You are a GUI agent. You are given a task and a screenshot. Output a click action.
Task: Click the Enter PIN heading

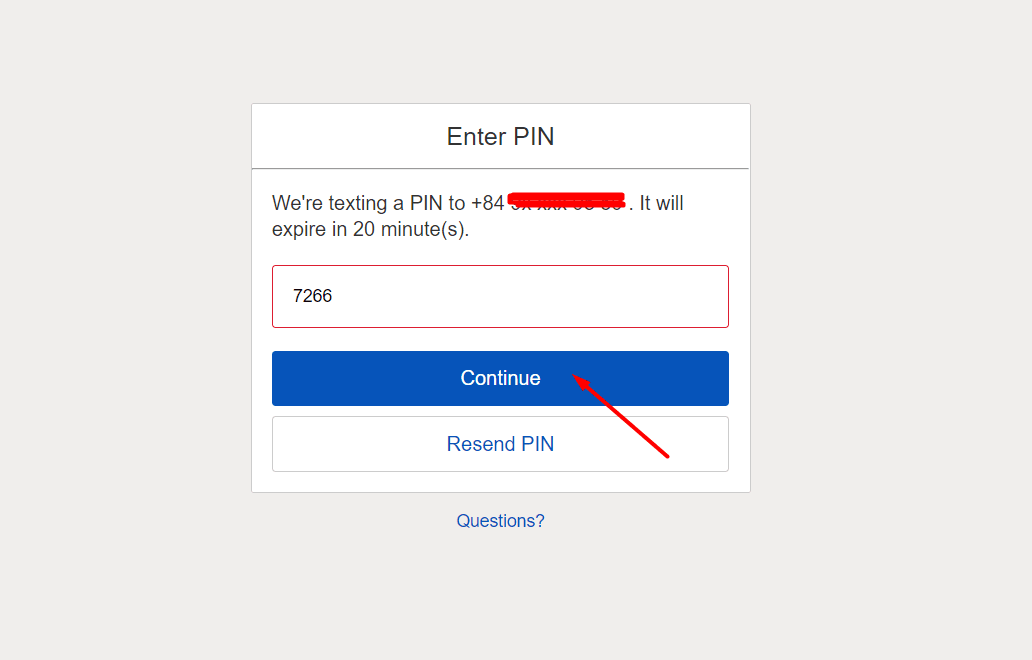[x=500, y=137]
